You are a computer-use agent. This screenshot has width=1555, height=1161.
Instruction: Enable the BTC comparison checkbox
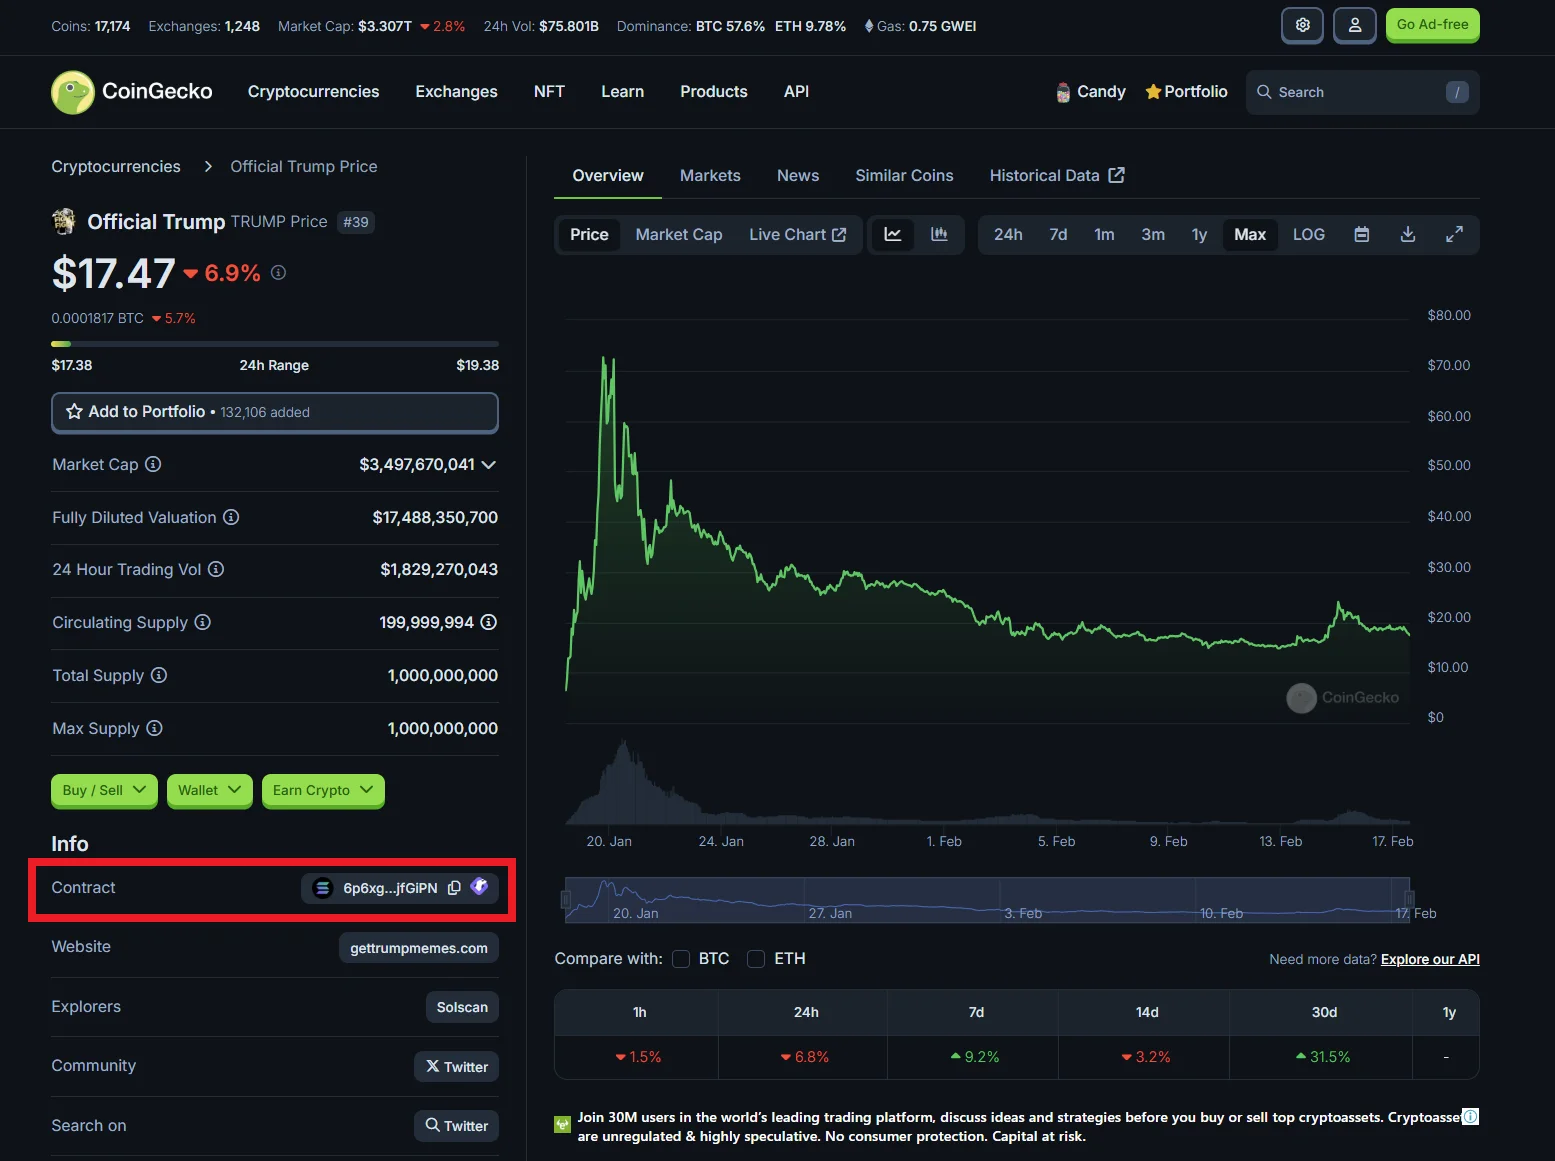coord(681,958)
